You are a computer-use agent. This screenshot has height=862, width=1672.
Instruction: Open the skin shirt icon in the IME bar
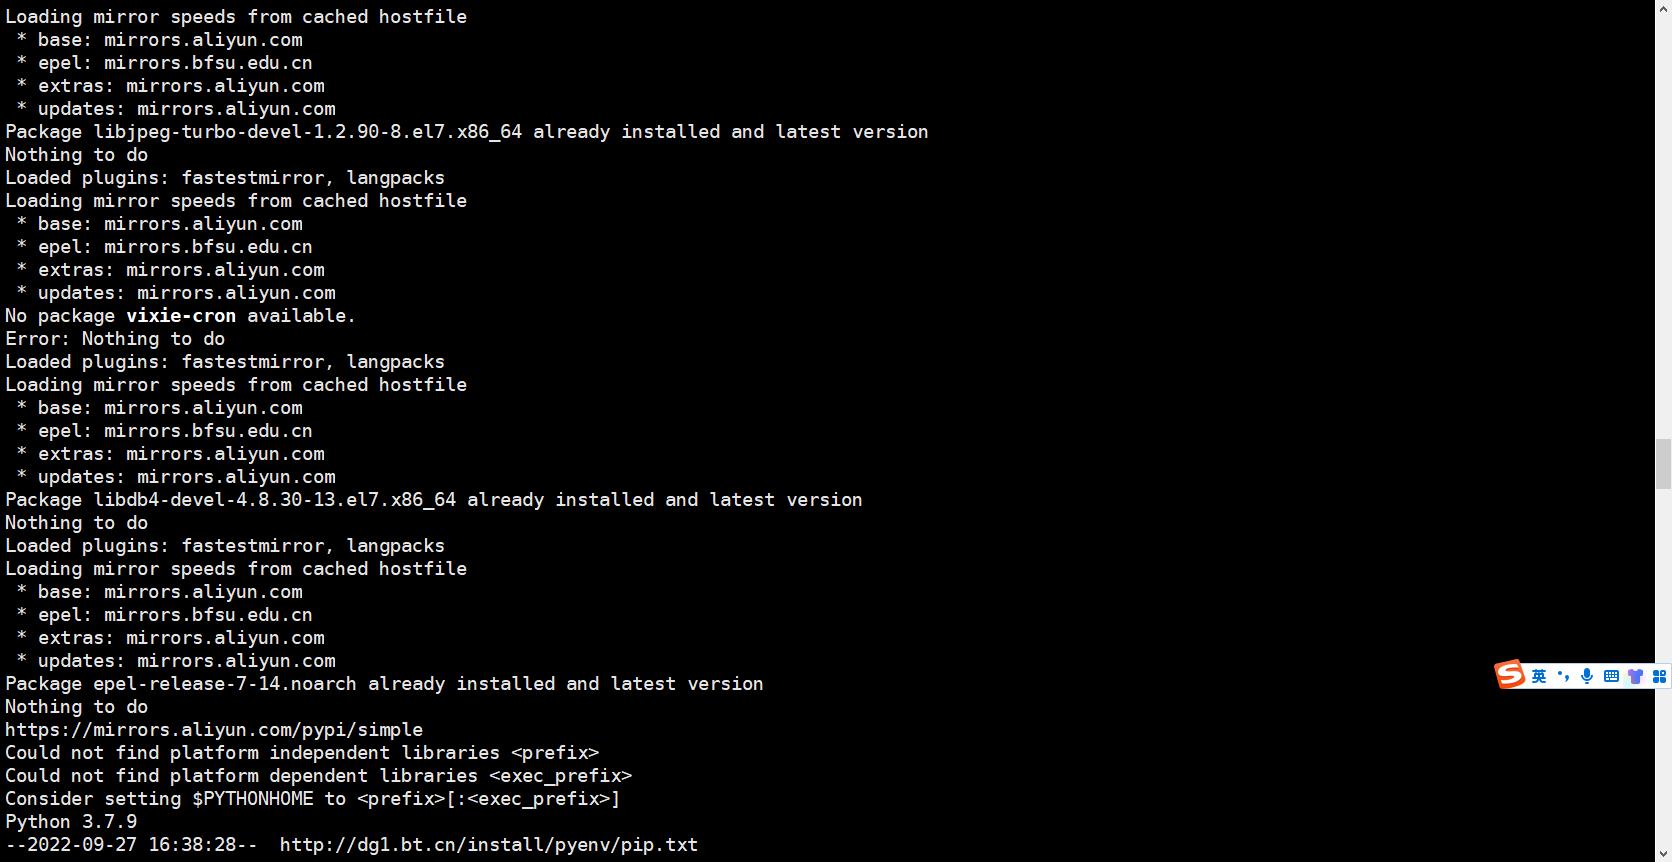pyautogui.click(x=1635, y=677)
